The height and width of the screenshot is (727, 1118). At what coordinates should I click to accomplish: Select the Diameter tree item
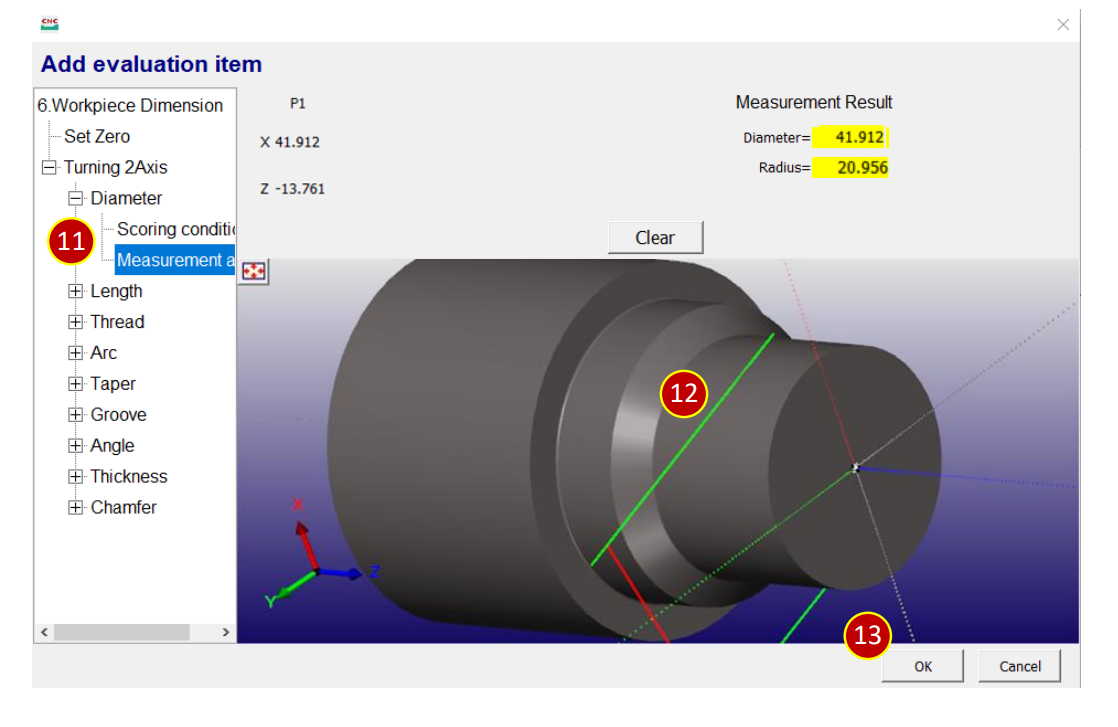tap(126, 198)
